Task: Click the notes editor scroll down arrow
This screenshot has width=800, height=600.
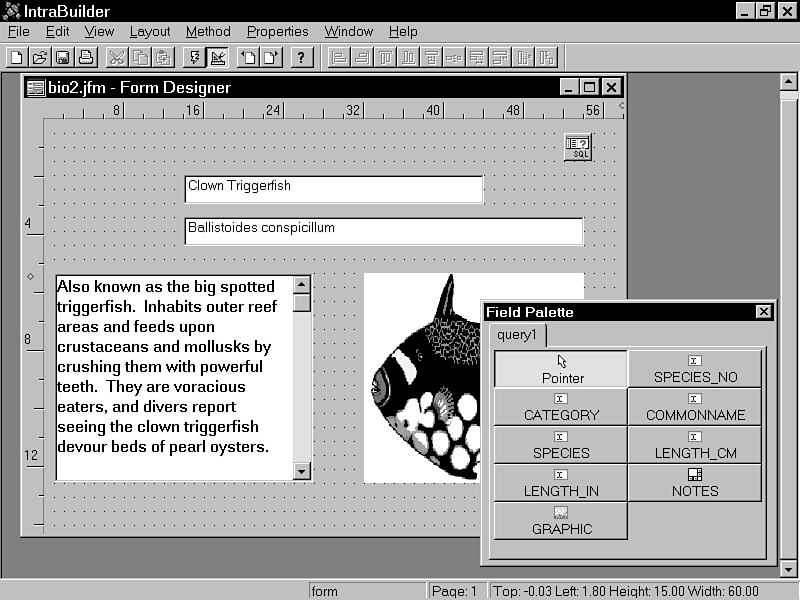Action: coord(302,470)
